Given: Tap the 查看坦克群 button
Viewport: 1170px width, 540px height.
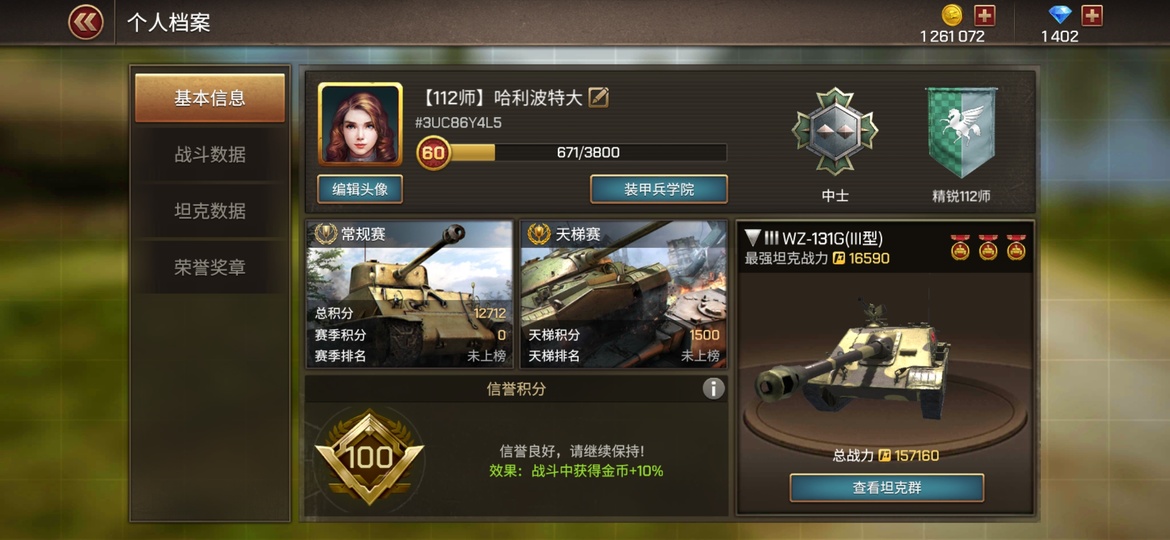Looking at the screenshot, I should 886,489.
